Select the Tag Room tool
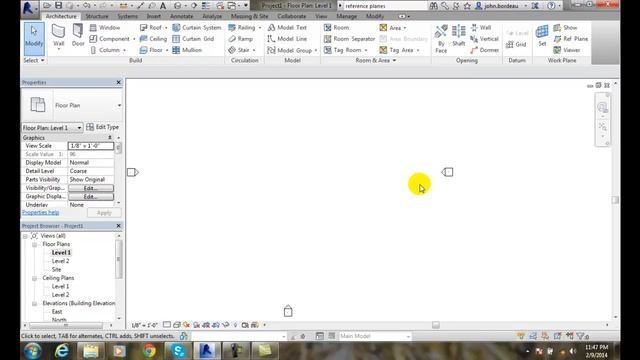Screen dimensions: 640x360 pos(346,50)
